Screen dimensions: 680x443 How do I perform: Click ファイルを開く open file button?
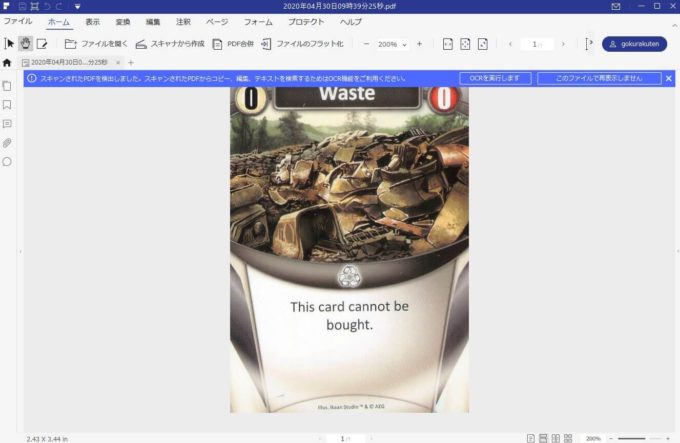pos(96,44)
